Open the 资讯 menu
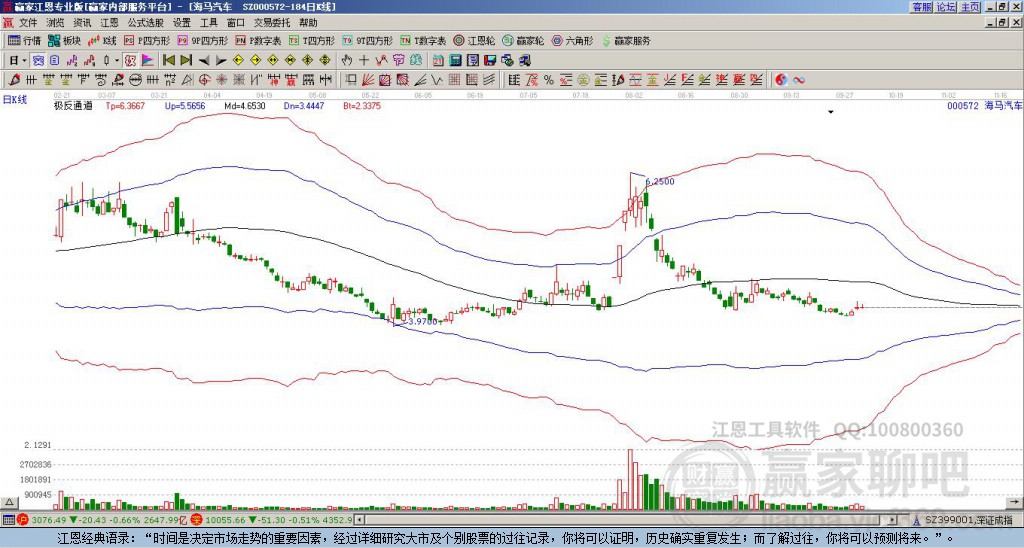The image size is (1024, 548). click(82, 23)
